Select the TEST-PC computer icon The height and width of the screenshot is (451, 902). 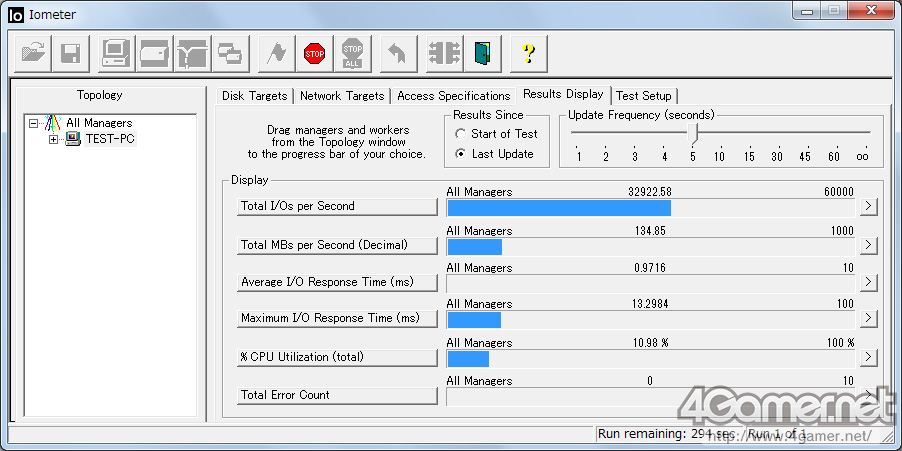[73, 139]
